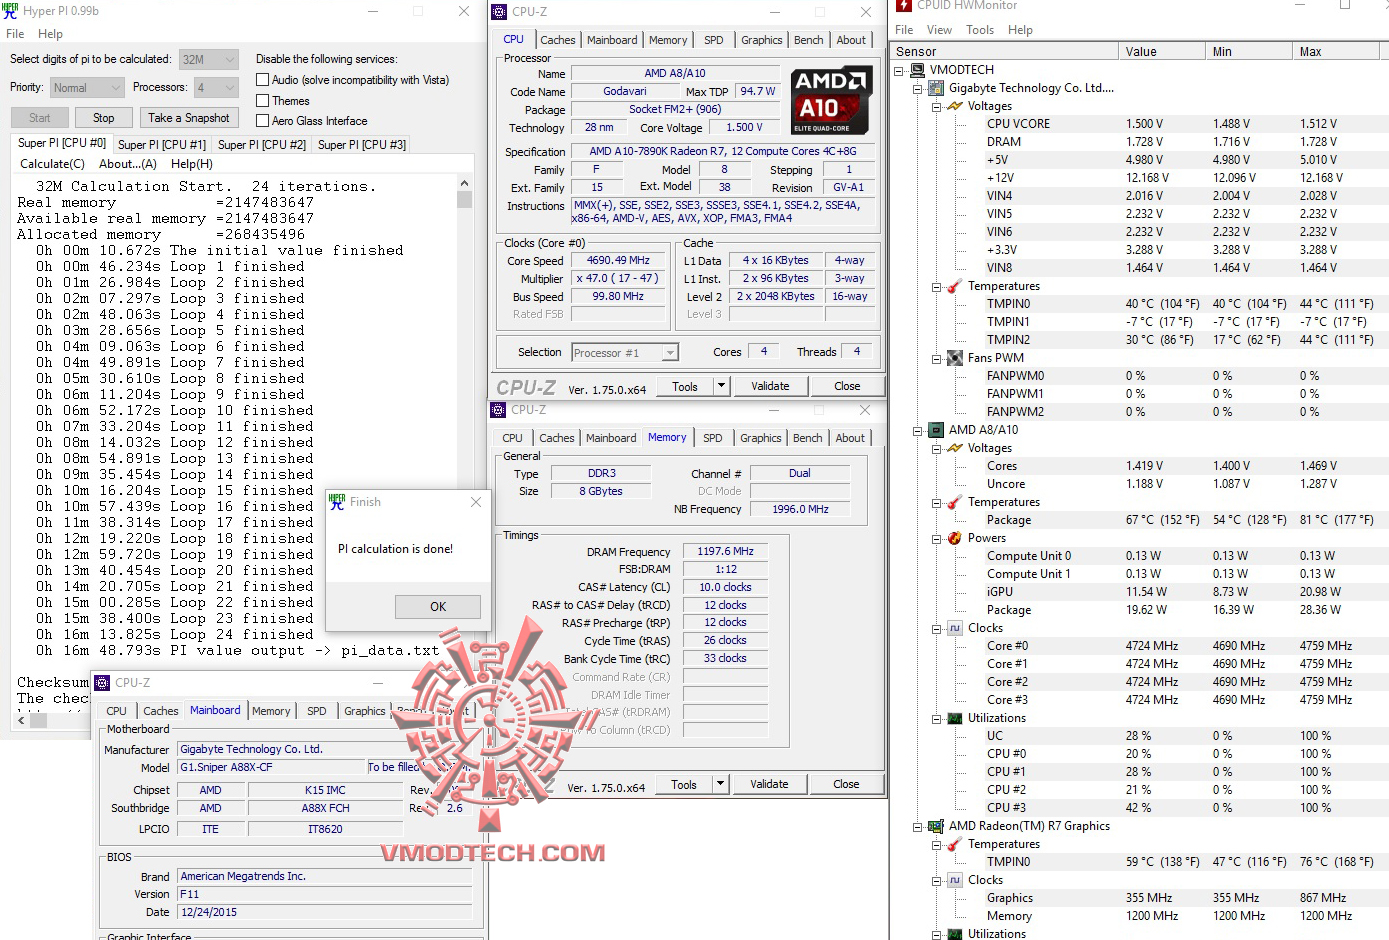This screenshot has width=1389, height=940.
Task: Collapse the VMODTECH tree node
Action: click(x=898, y=71)
